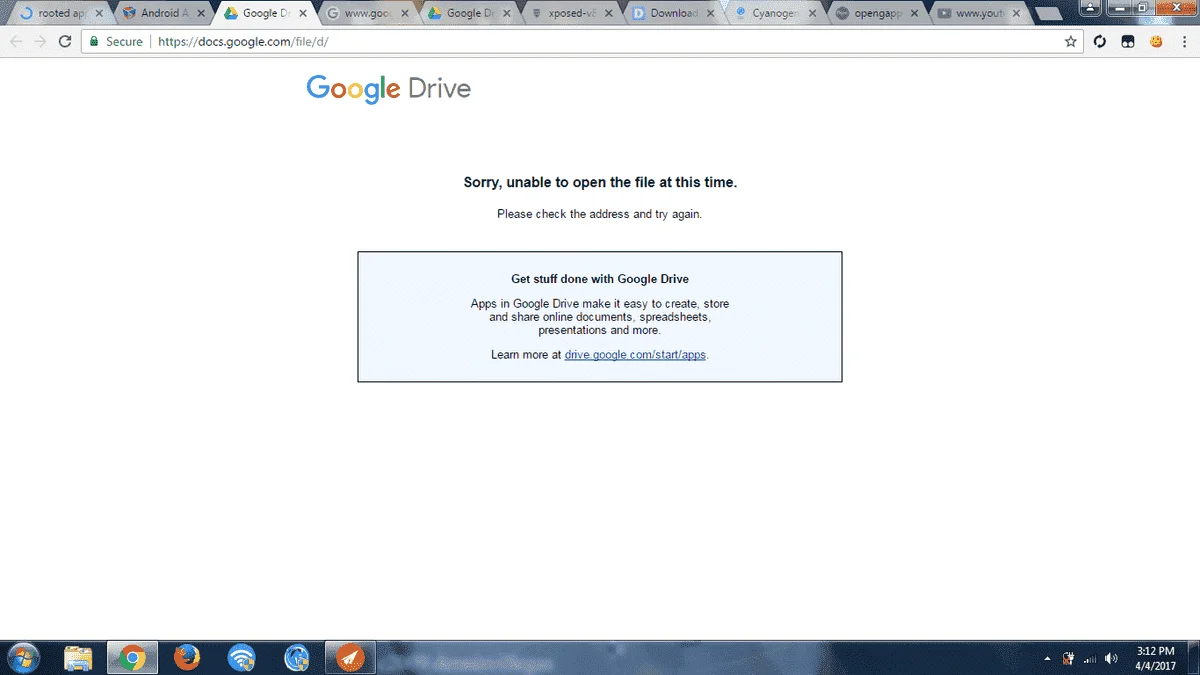
Task: Open the orange paper-plane taskbar app
Action: [350, 658]
